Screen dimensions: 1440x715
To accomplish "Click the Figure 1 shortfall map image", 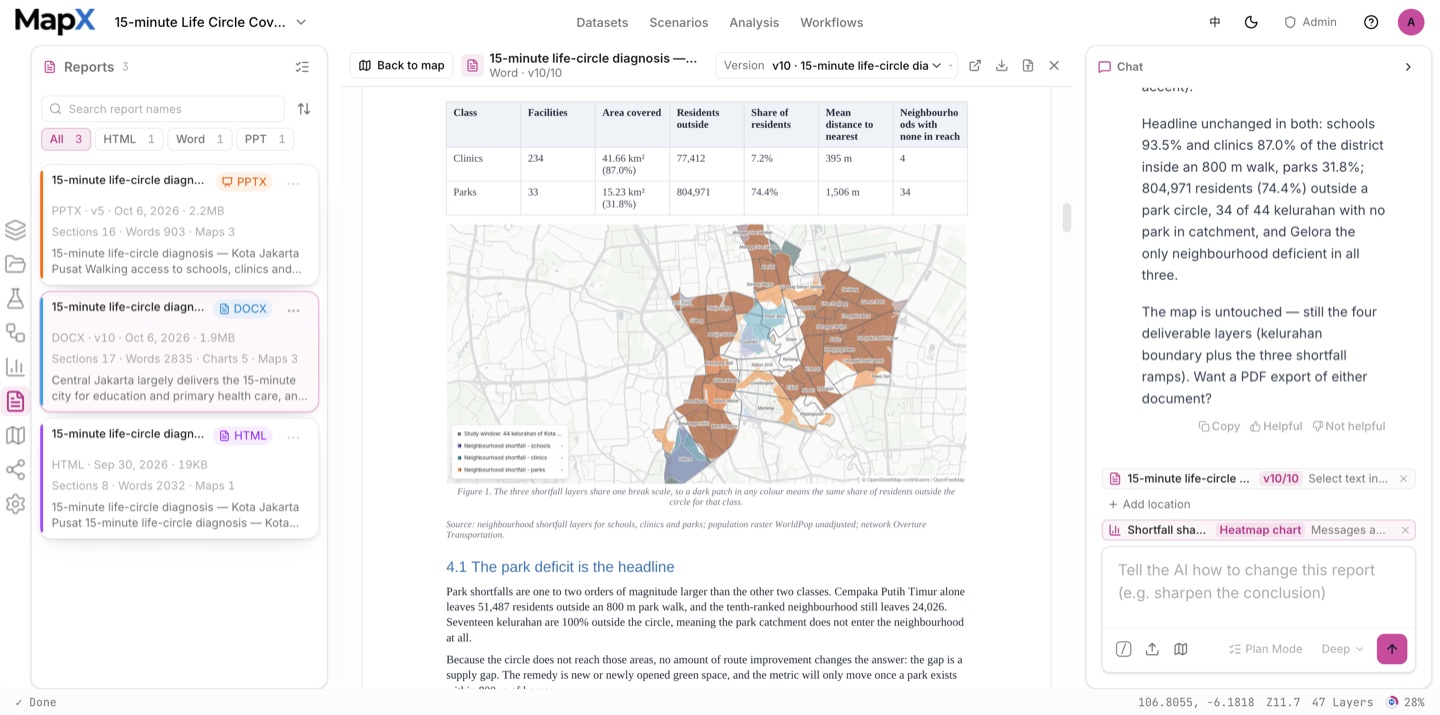I will click(706, 354).
